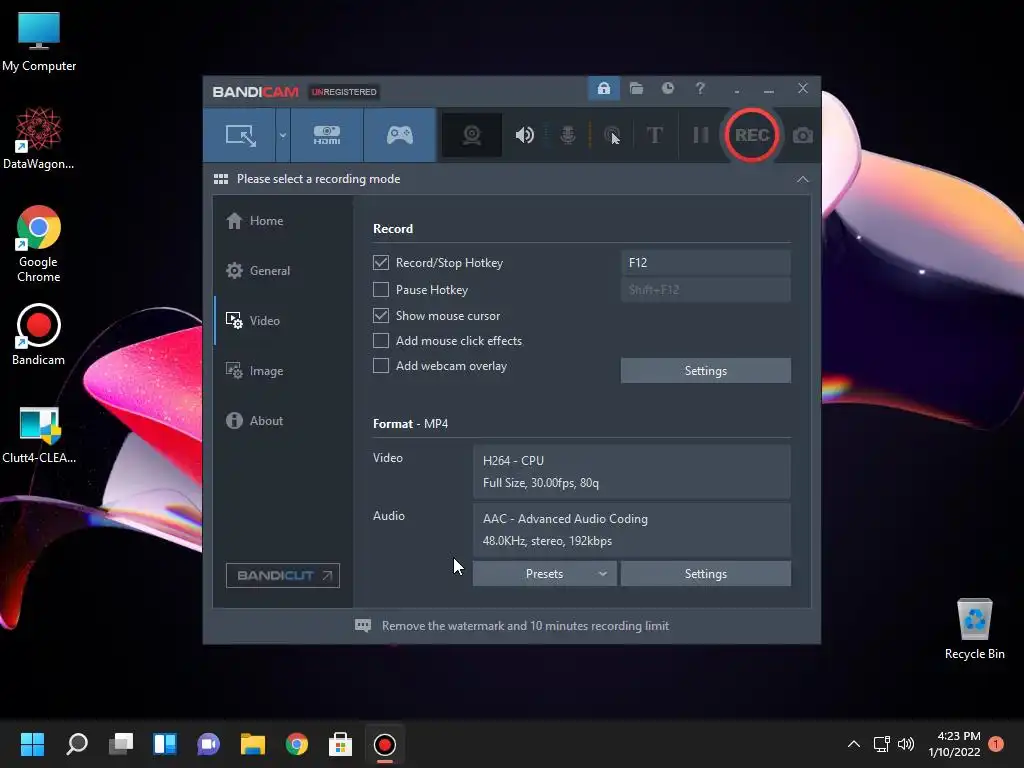Uncheck Record/Stop Hotkey checkbox
This screenshot has height=768, width=1024.
(x=381, y=263)
